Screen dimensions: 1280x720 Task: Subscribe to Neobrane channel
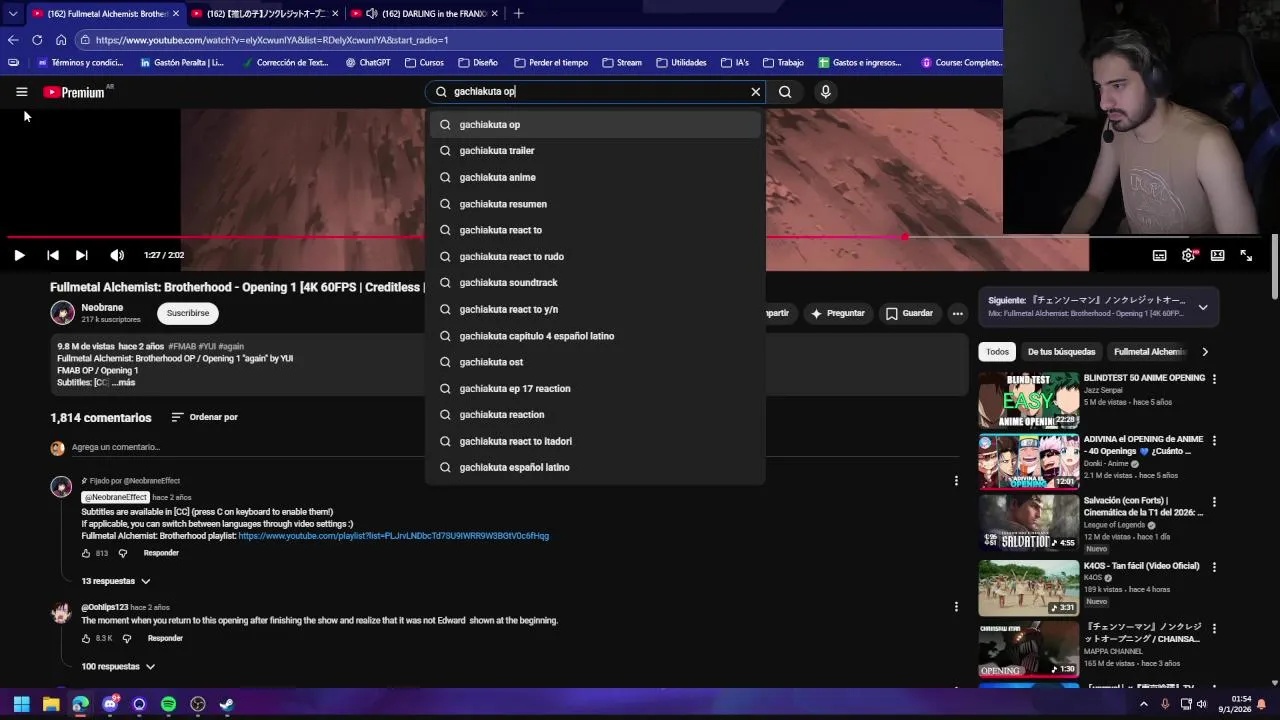pyautogui.click(x=188, y=313)
